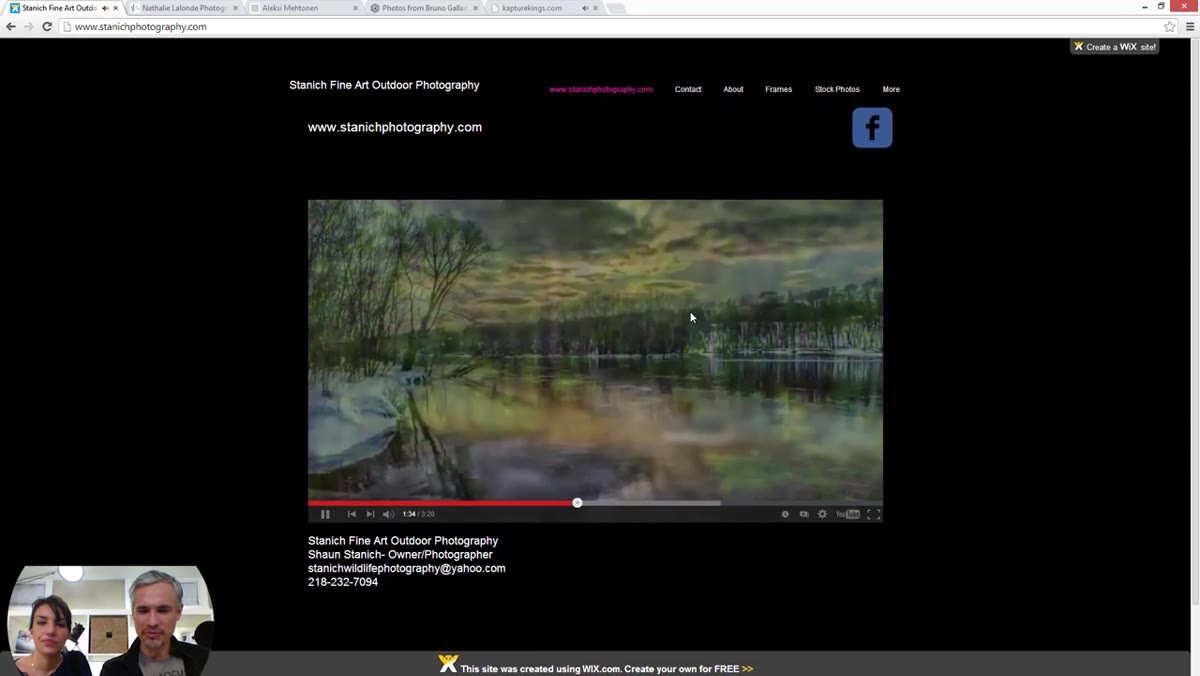Close the Stanich Fine Art tab
Viewport: 1200px width, 676px height.
116,8
